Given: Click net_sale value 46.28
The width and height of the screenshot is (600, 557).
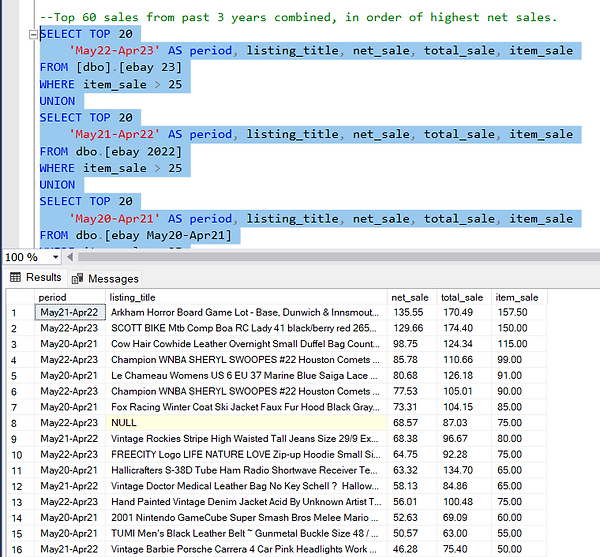Looking at the screenshot, I should [x=406, y=549].
